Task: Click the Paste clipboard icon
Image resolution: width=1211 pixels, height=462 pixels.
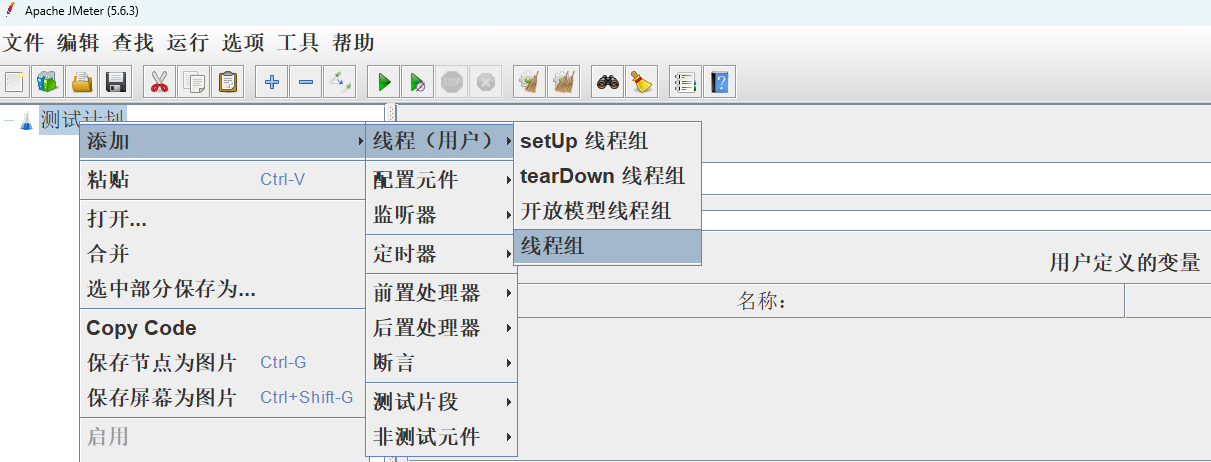Action: pyautogui.click(x=229, y=82)
